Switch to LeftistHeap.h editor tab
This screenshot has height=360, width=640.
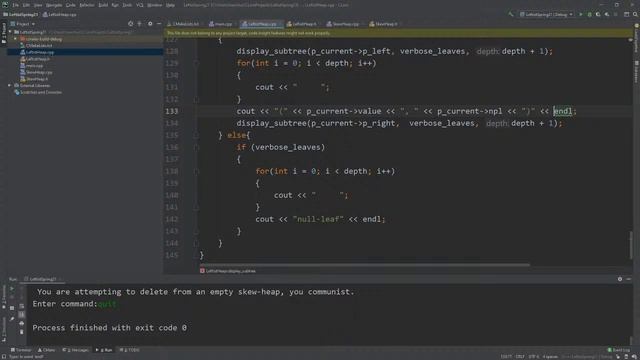point(302,24)
